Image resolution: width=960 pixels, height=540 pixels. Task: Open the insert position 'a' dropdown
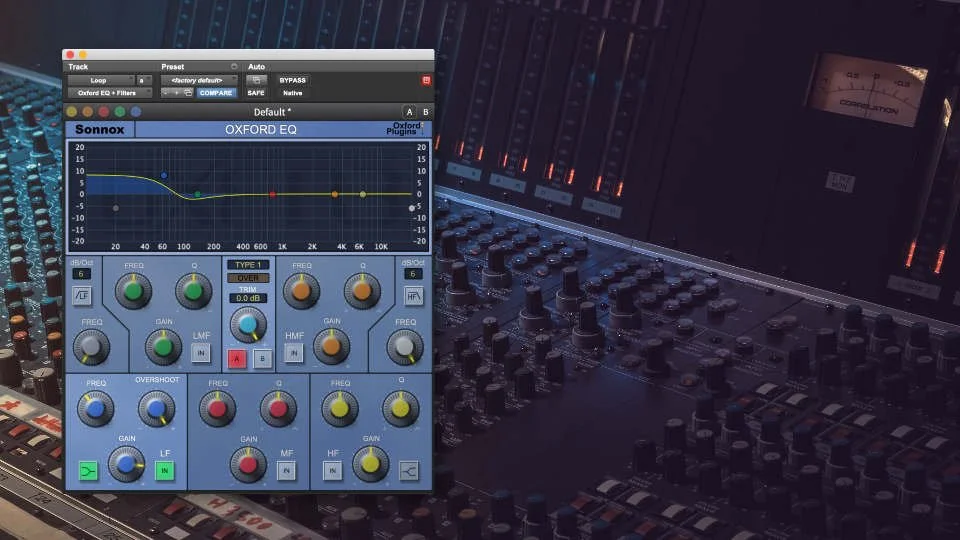tap(144, 80)
